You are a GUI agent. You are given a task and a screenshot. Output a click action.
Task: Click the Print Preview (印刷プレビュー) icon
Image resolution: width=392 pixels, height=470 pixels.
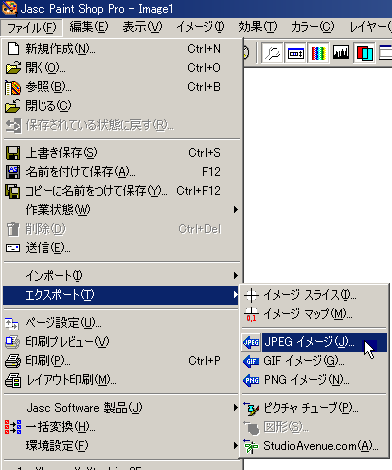pos(13,342)
